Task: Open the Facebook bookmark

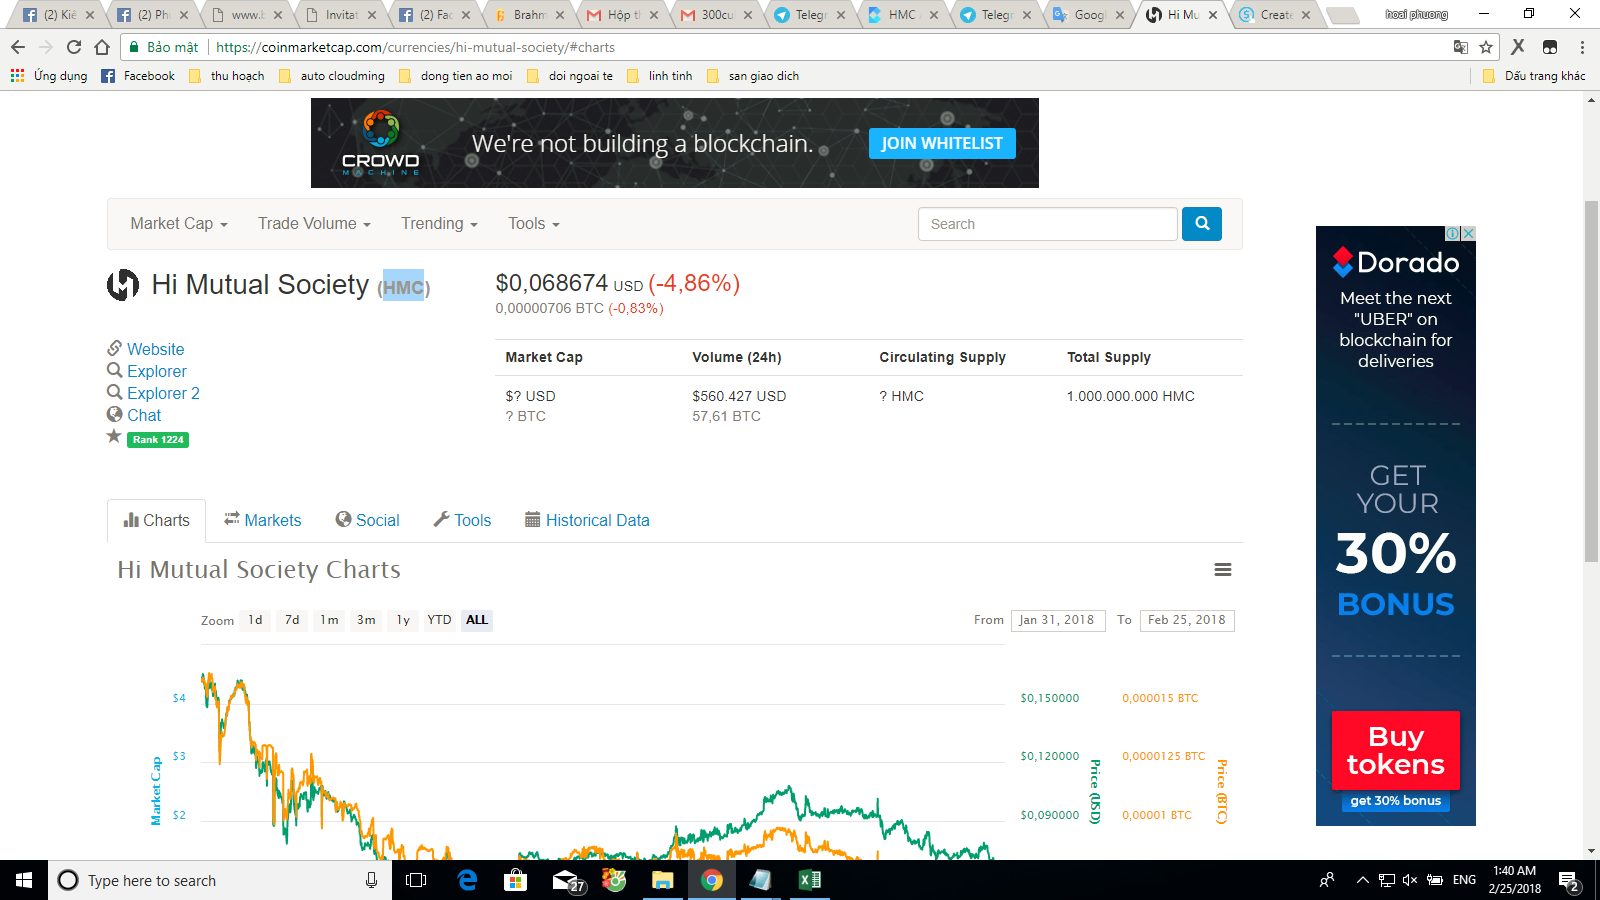Action: 138,76
